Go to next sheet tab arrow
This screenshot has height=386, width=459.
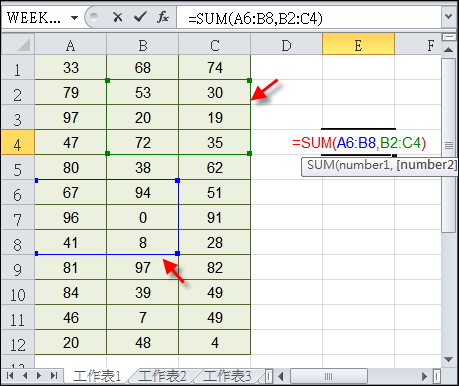[39, 376]
